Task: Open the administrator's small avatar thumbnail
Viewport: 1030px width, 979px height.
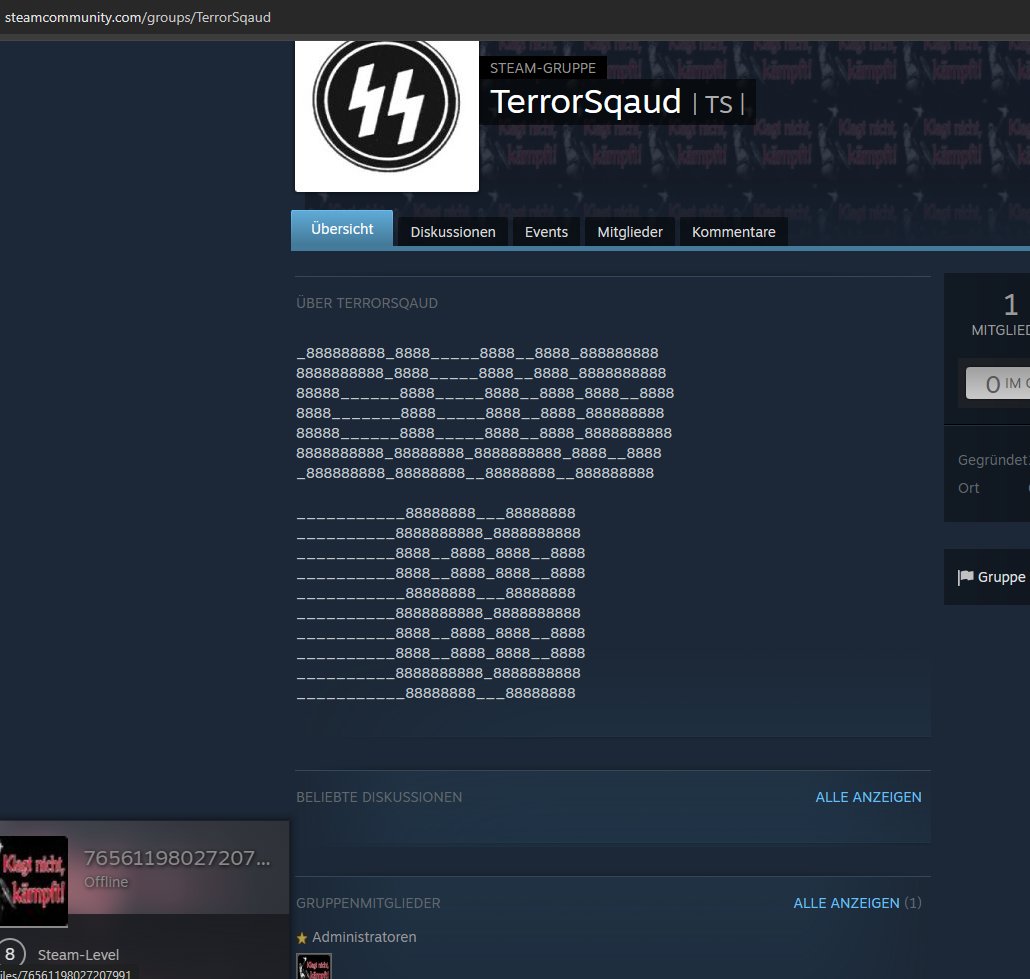Action: tap(314, 967)
